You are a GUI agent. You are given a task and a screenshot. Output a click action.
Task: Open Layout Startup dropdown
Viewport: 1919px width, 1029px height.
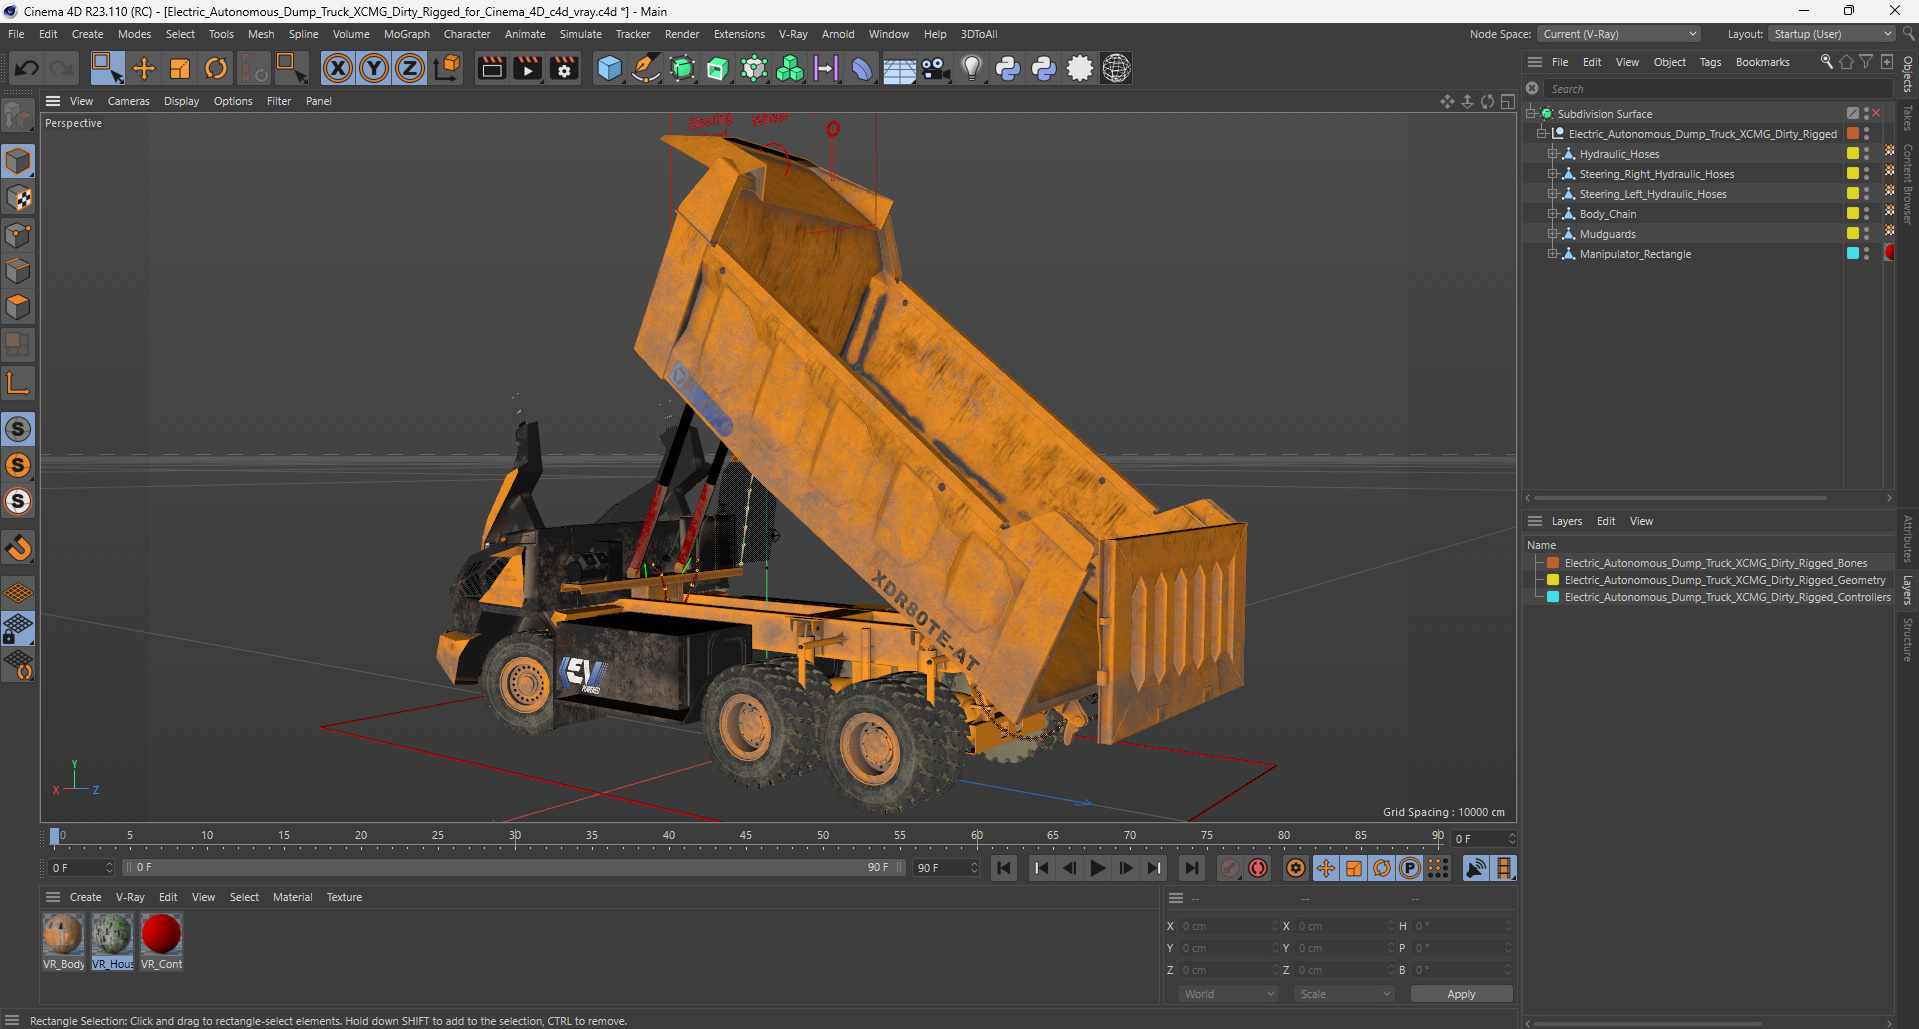(x=1832, y=34)
